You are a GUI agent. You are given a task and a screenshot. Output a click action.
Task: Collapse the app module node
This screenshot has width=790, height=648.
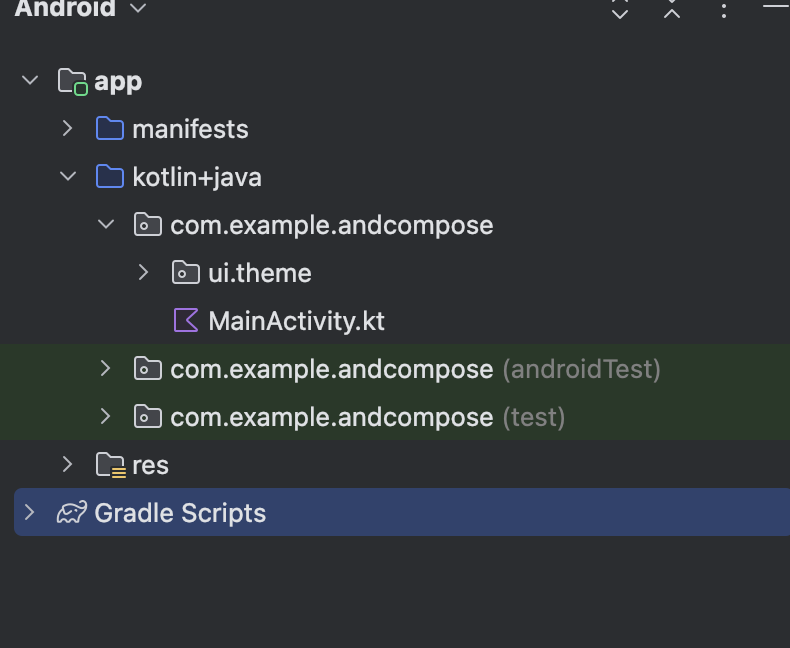(x=30, y=81)
